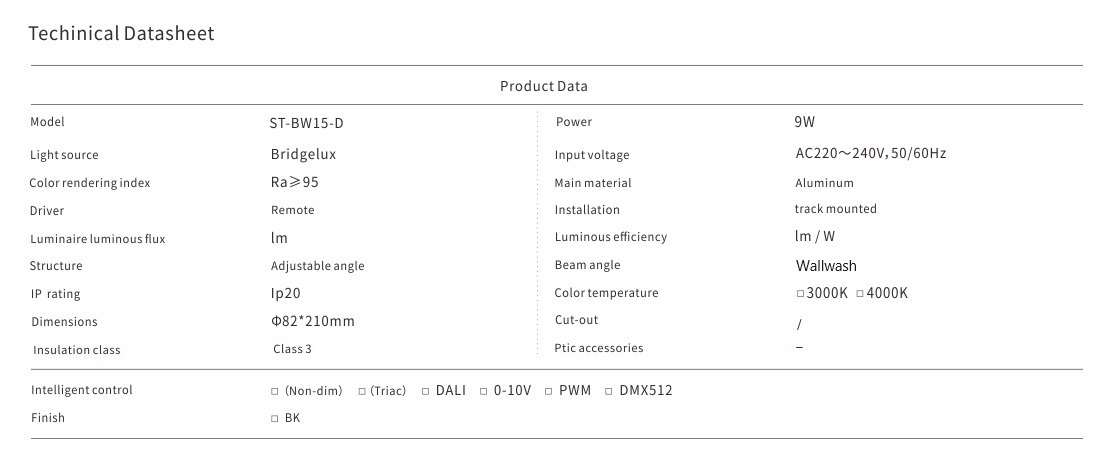
Task: Check the 4000K color temperature box
Action: click(860, 294)
